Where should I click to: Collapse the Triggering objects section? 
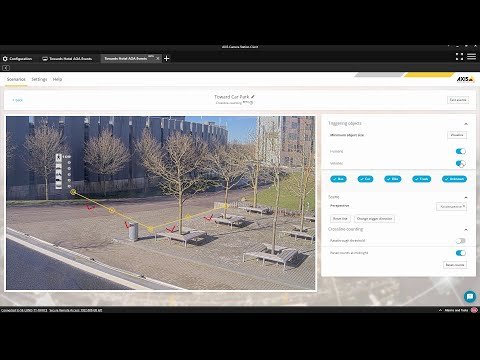pyautogui.click(x=466, y=124)
